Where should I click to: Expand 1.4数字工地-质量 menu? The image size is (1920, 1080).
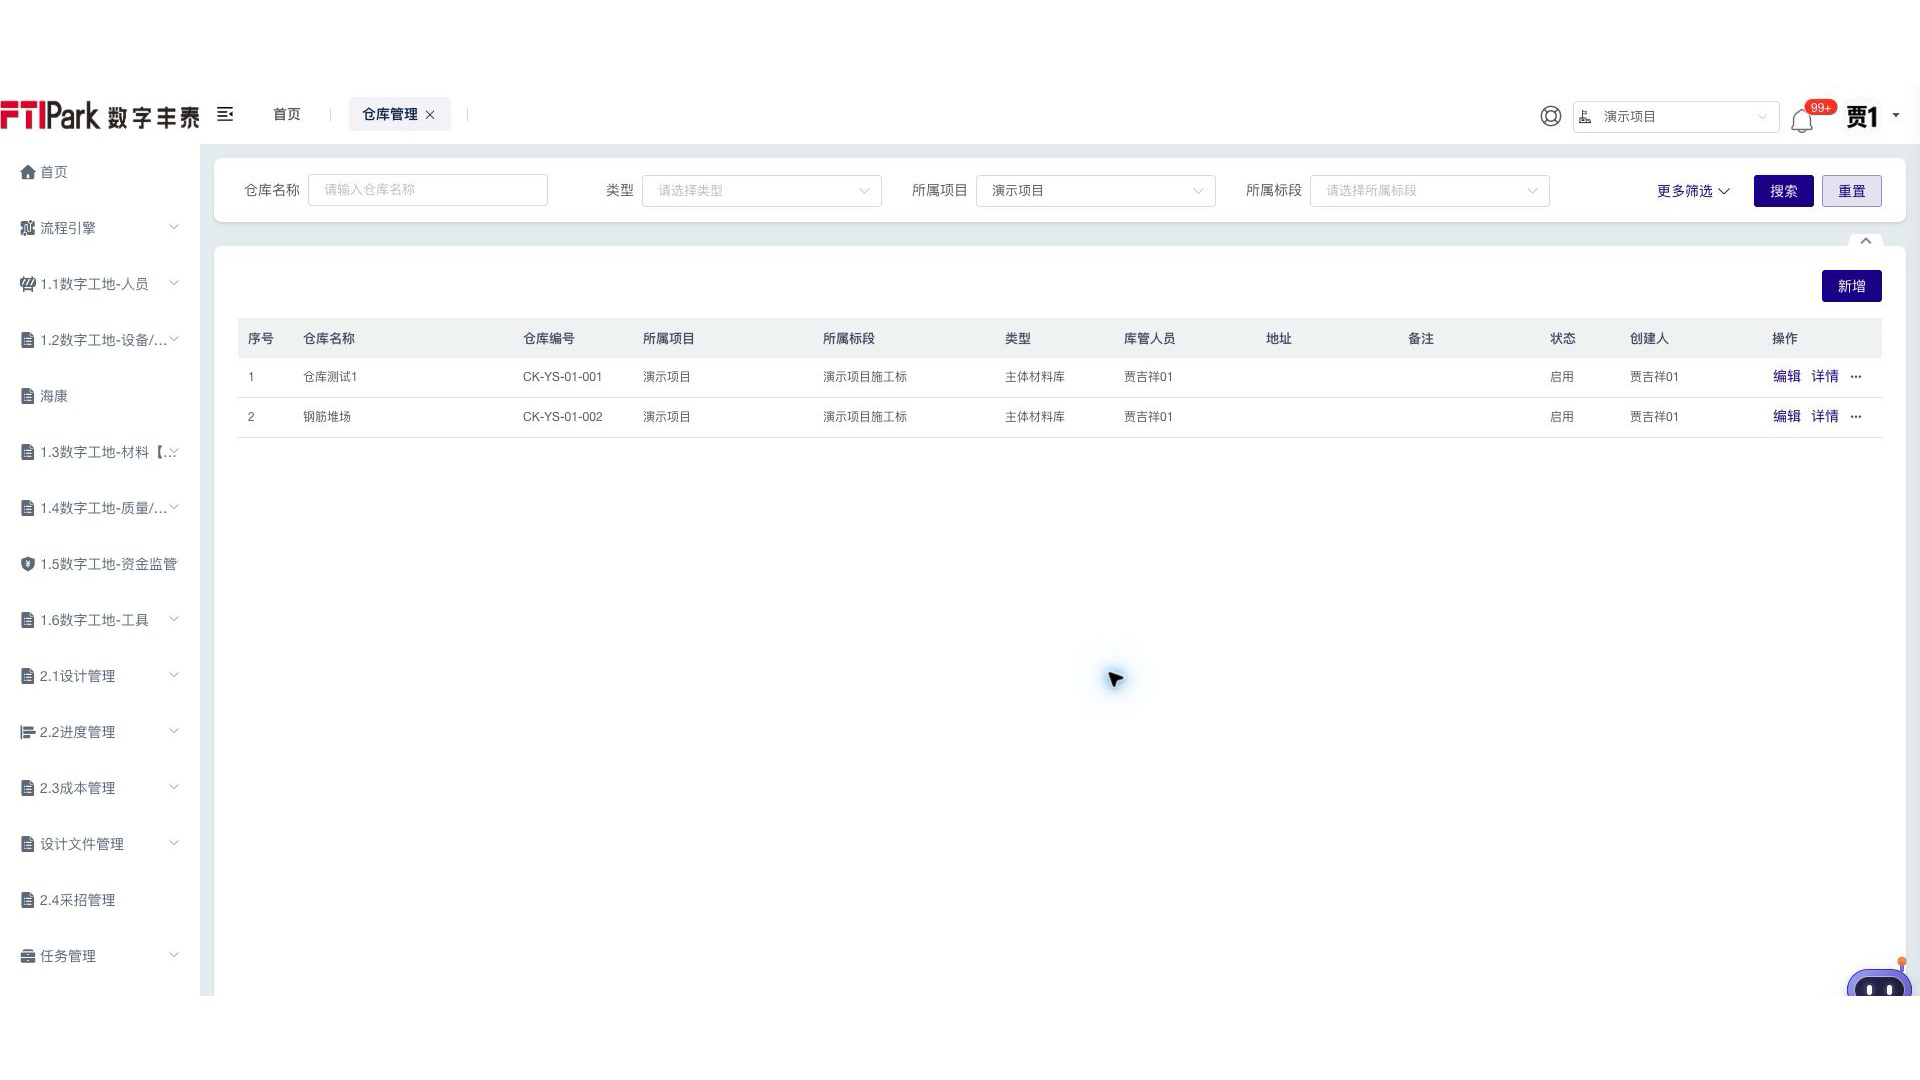click(x=100, y=508)
